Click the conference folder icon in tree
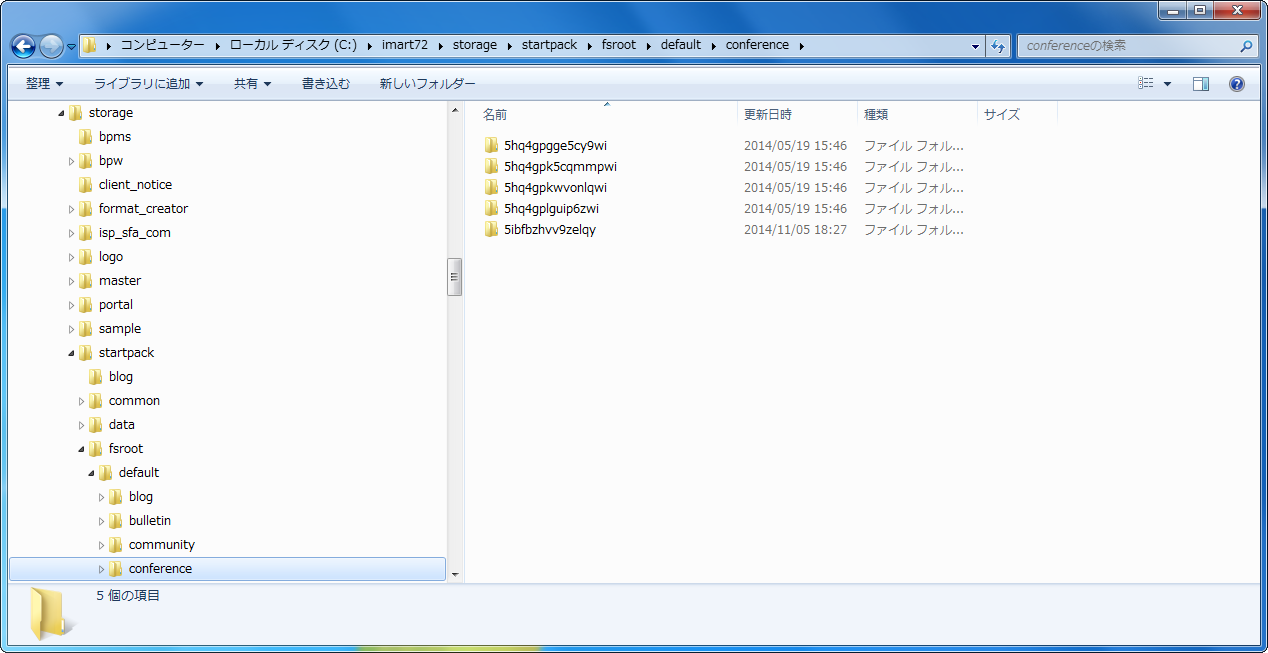The image size is (1268, 653). [x=116, y=569]
